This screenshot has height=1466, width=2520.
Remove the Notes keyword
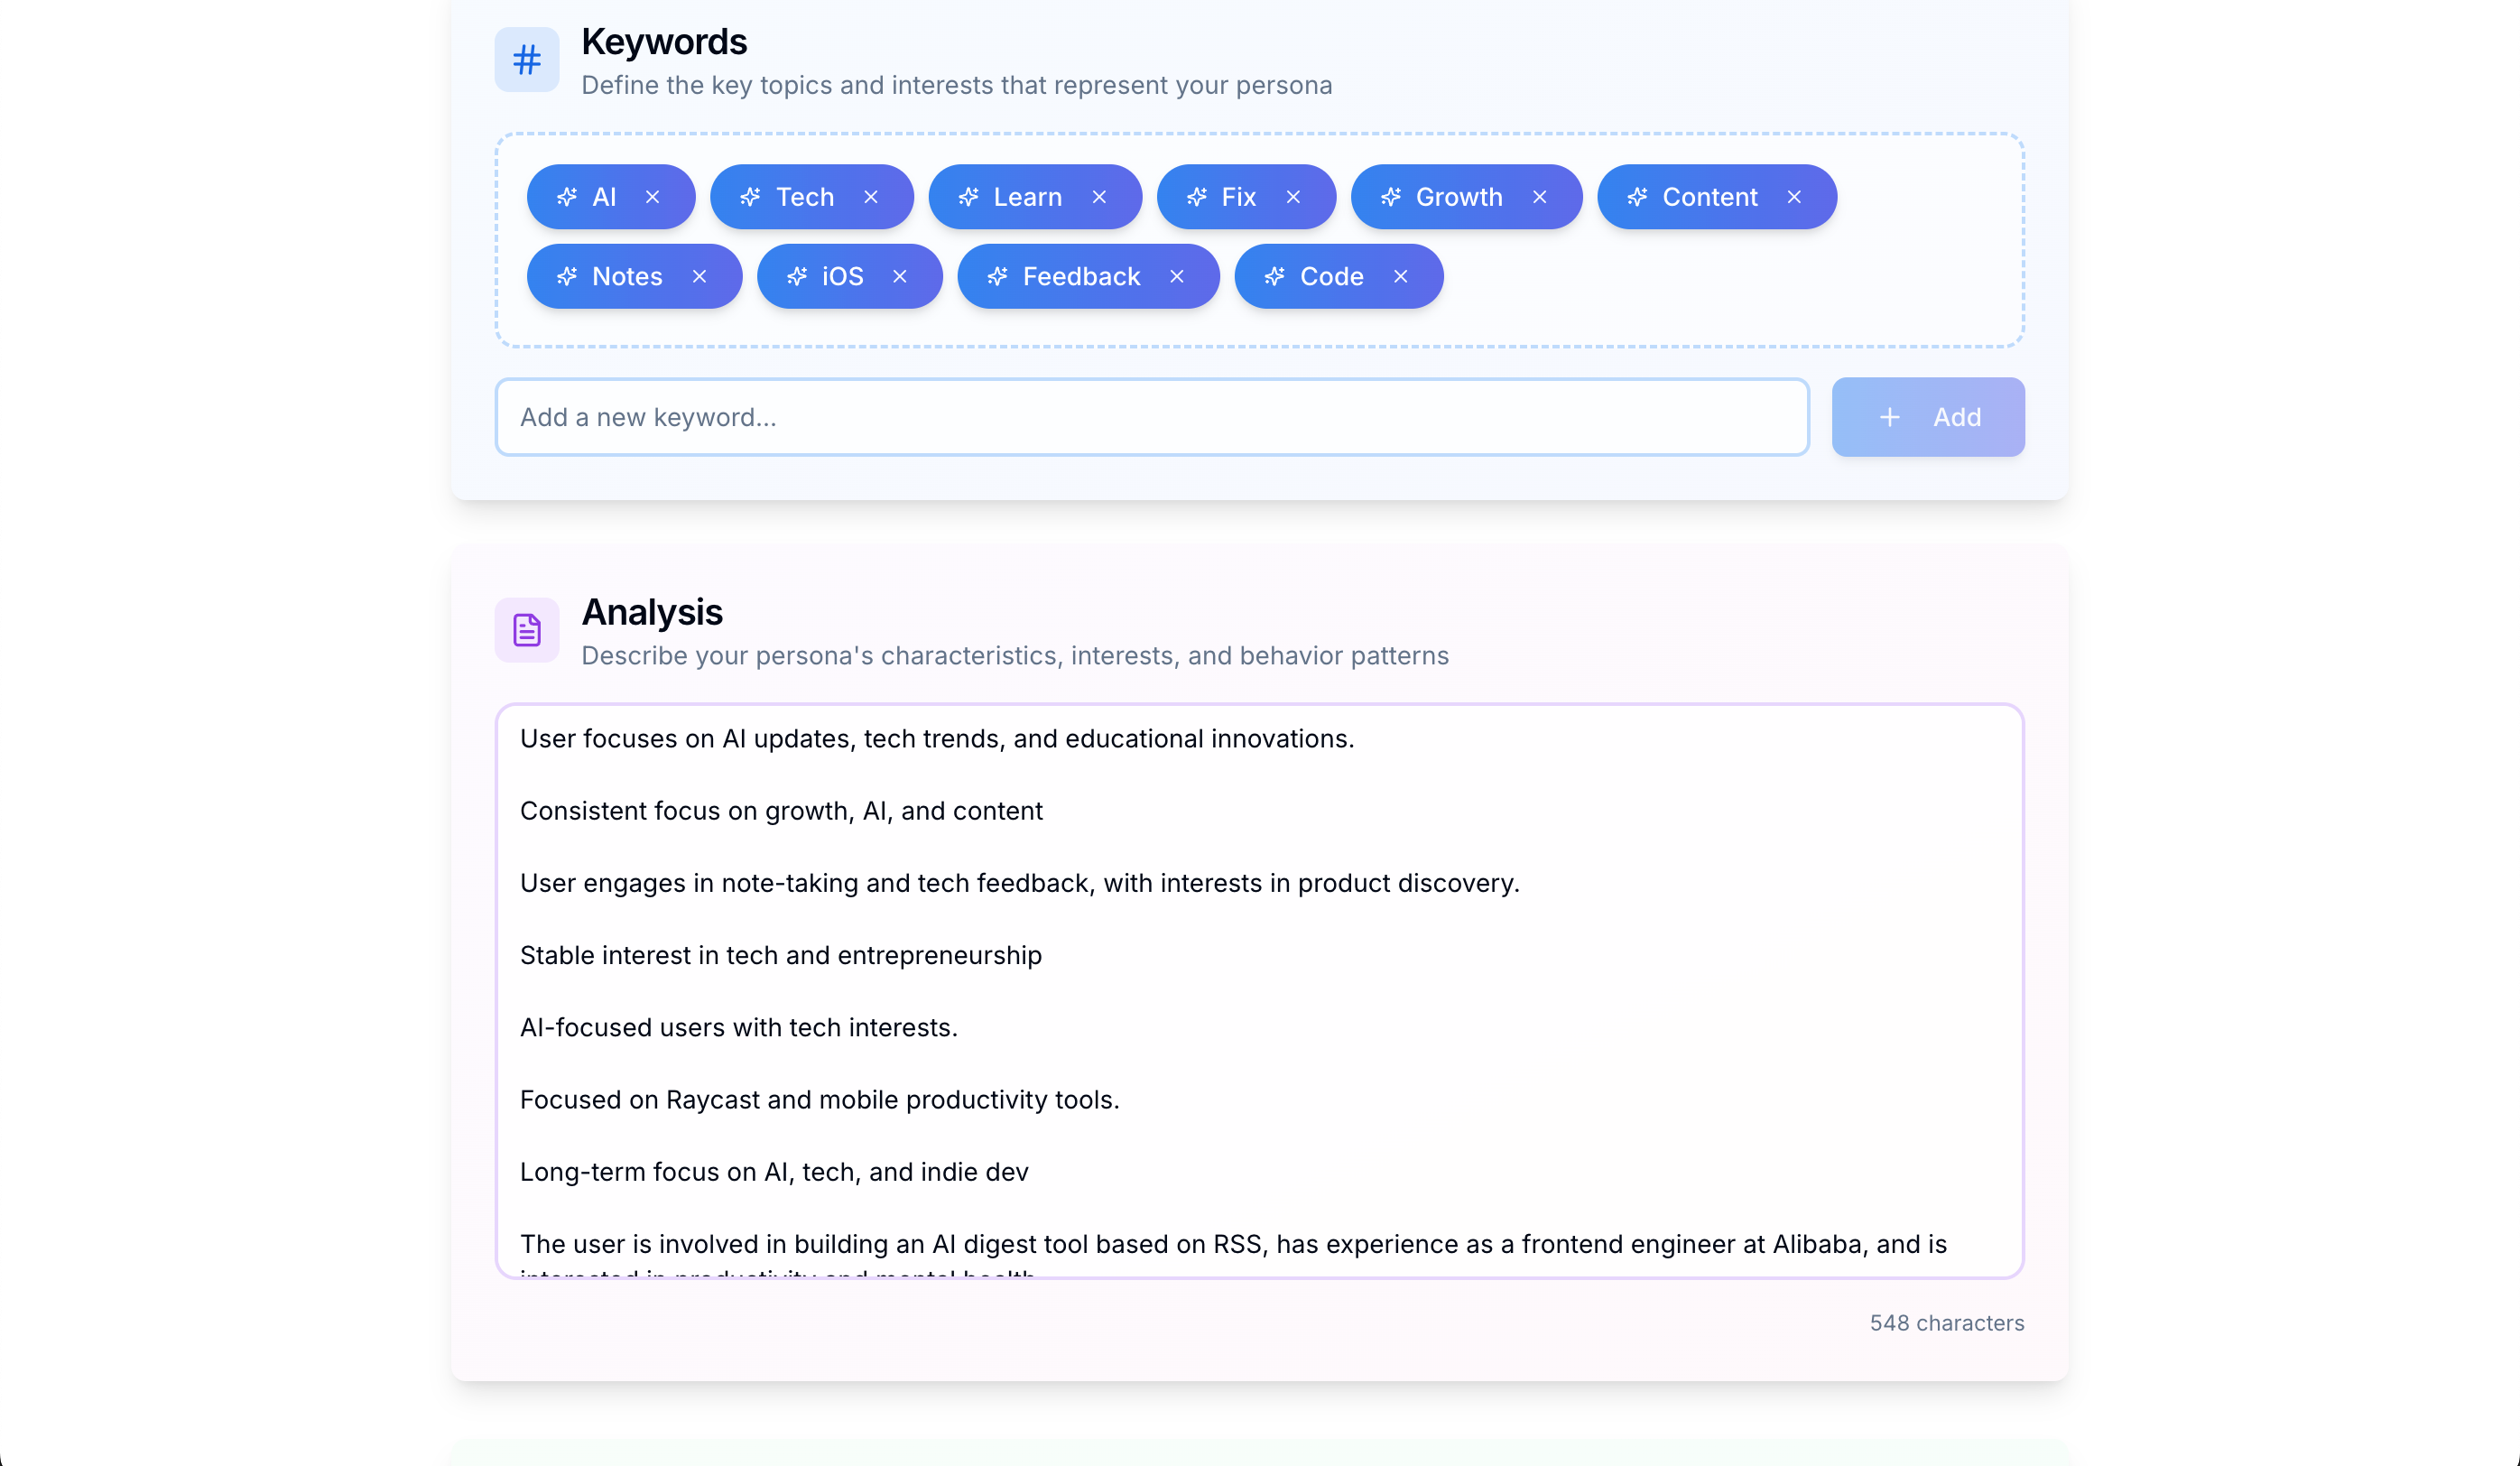(699, 276)
